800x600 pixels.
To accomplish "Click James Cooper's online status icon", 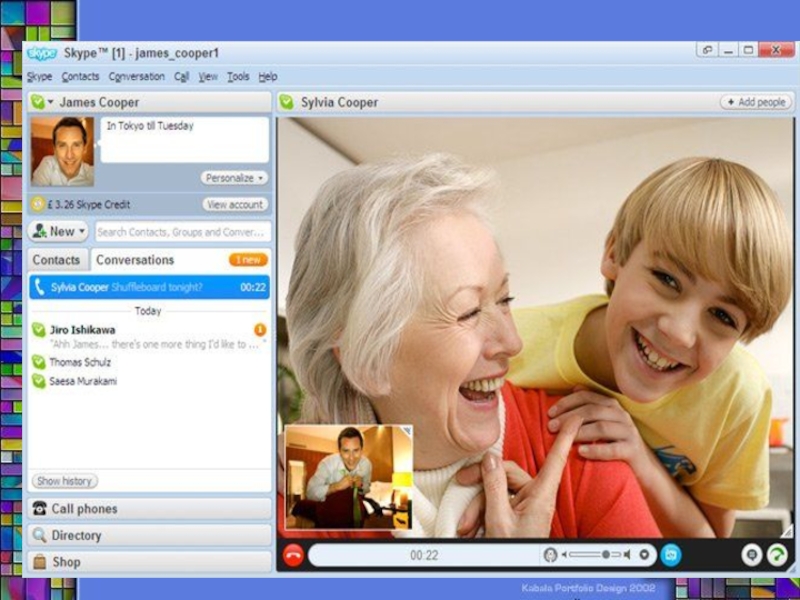I will [38, 102].
